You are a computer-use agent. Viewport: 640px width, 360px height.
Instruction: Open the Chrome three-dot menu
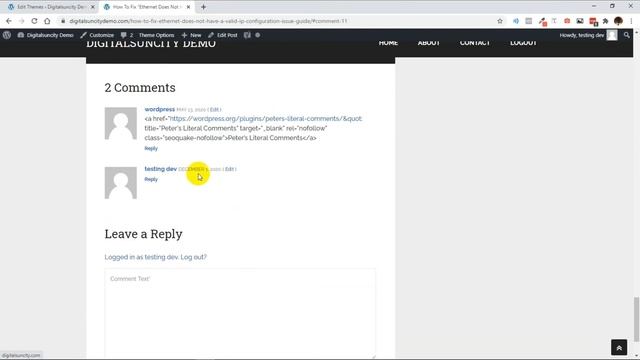tap(631, 21)
